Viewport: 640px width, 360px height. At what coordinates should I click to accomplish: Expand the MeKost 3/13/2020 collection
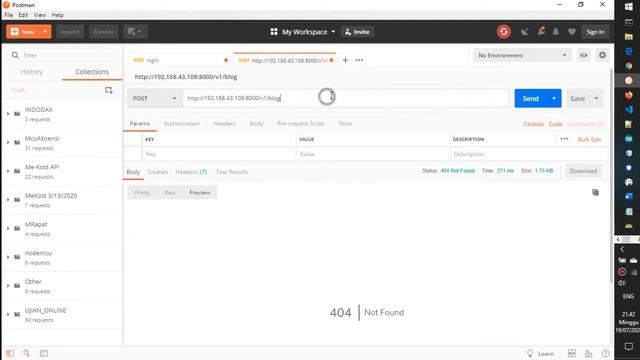click(x=8, y=200)
